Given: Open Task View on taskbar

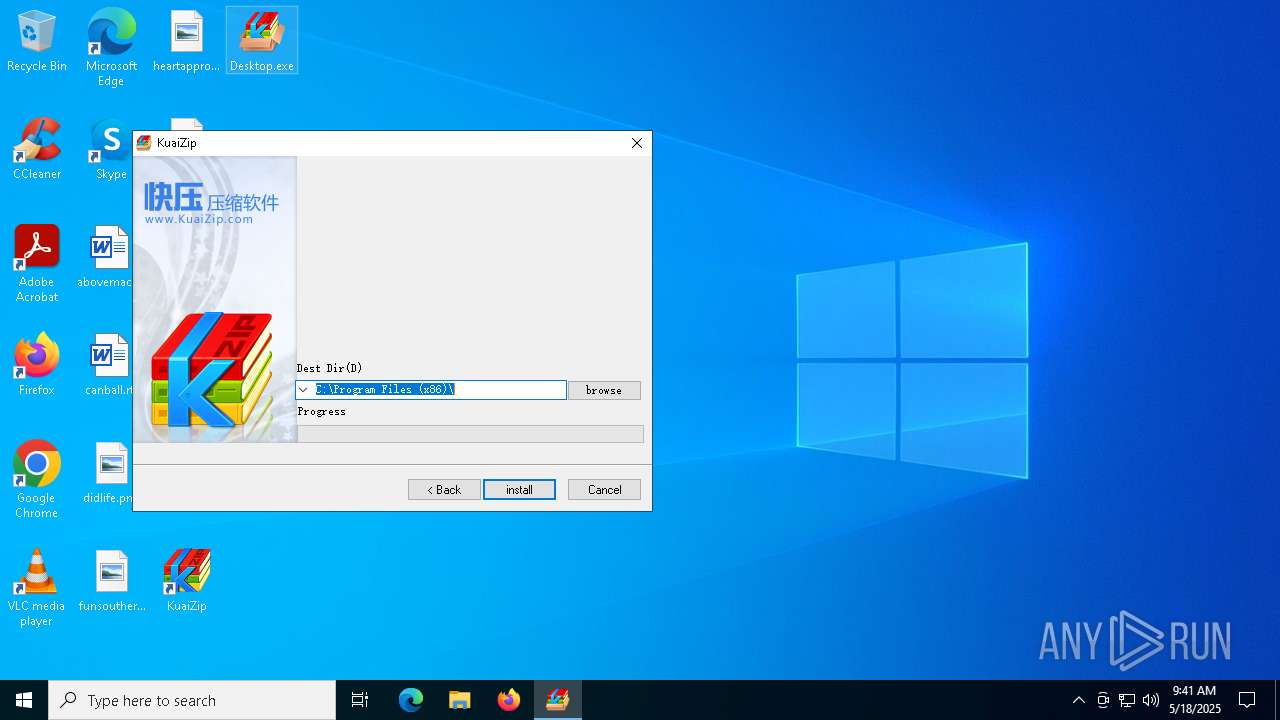Looking at the screenshot, I should click(x=360, y=700).
